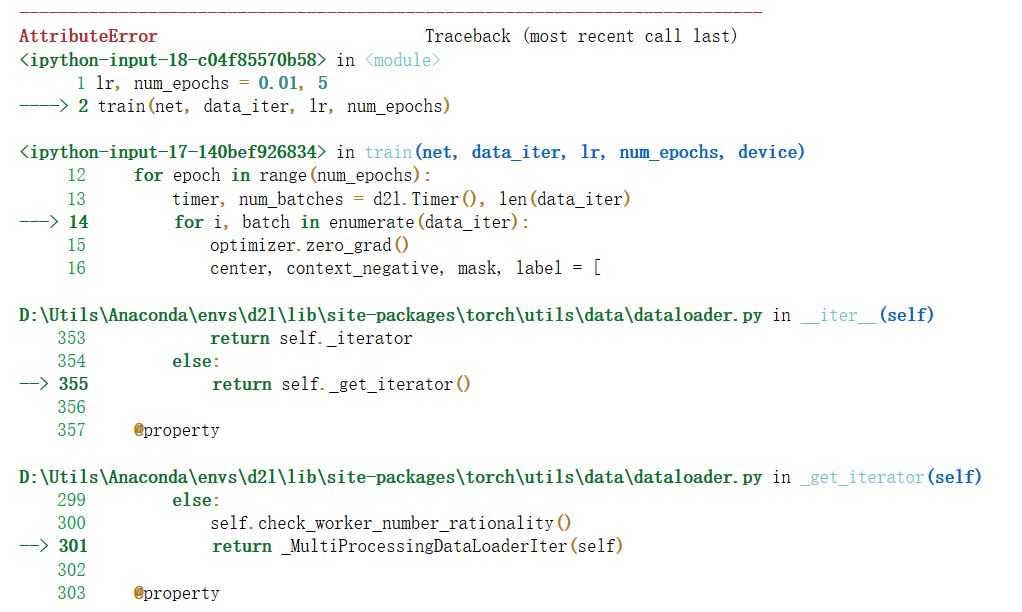Click line number 356
The image size is (1022, 612).
(72, 407)
